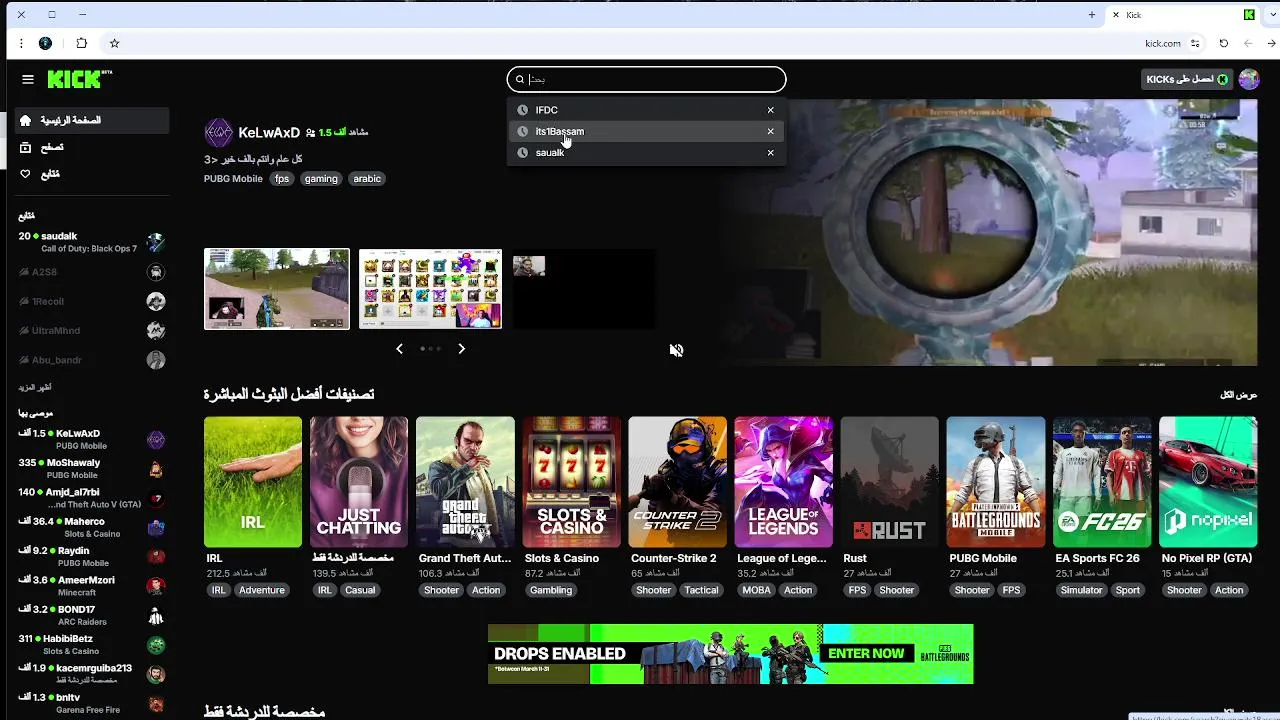1280x720 pixels.
Task: Open the Grand Theft Auto category card
Action: (x=465, y=482)
